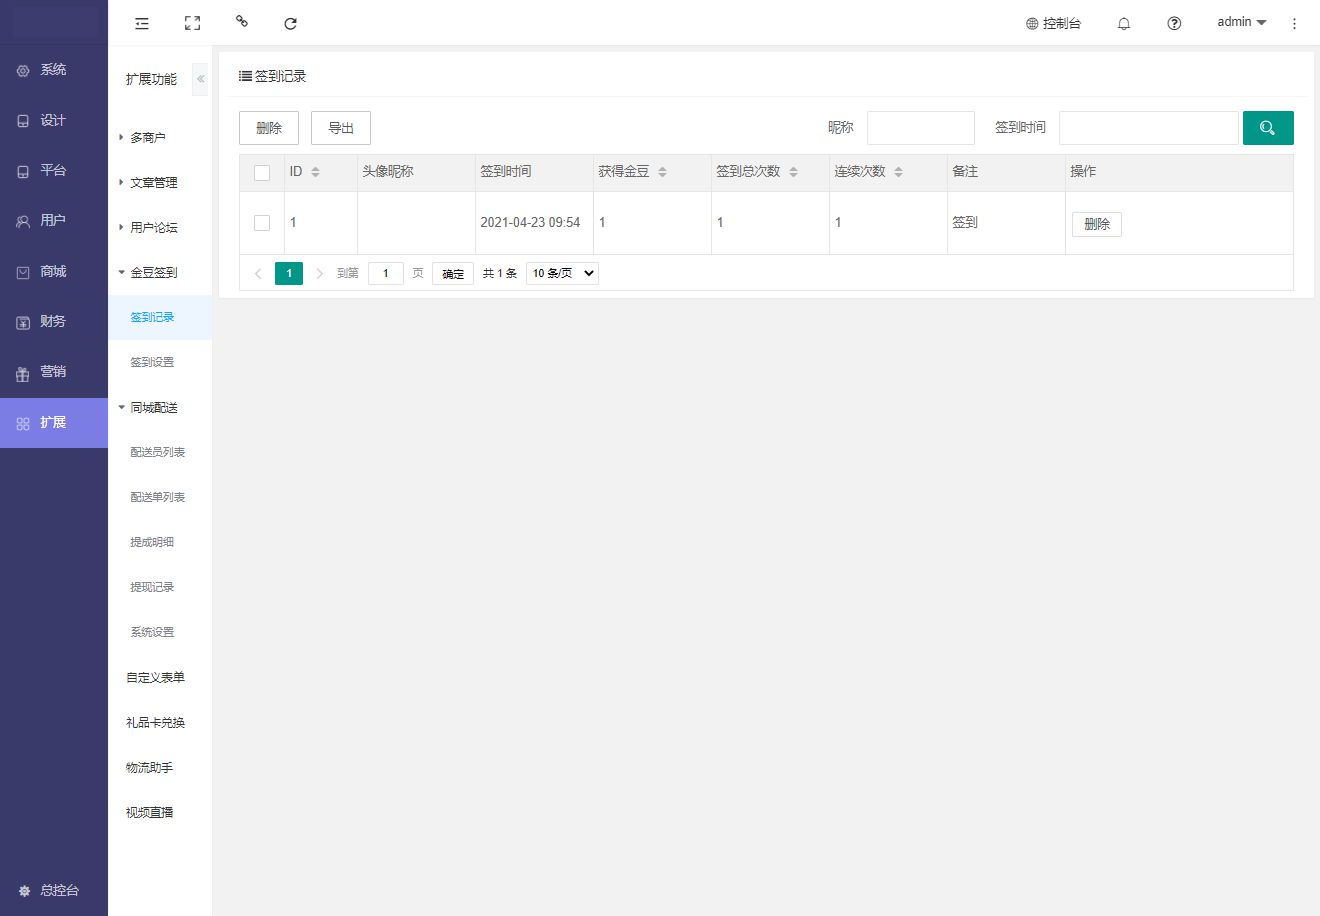Open notifications bell icon
1320x916 pixels.
pyautogui.click(x=1123, y=23)
